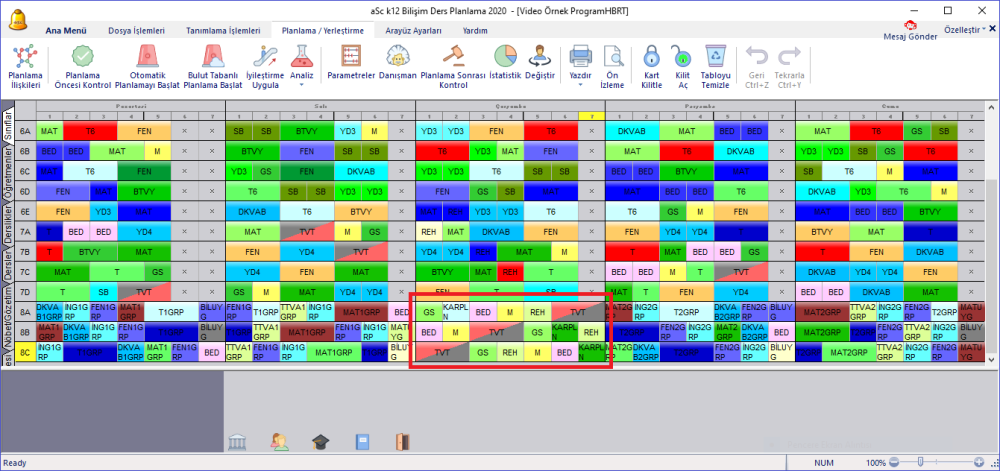The width and height of the screenshot is (1000, 471).
Task: Open the Ana Menü tab
Action: coord(66,31)
